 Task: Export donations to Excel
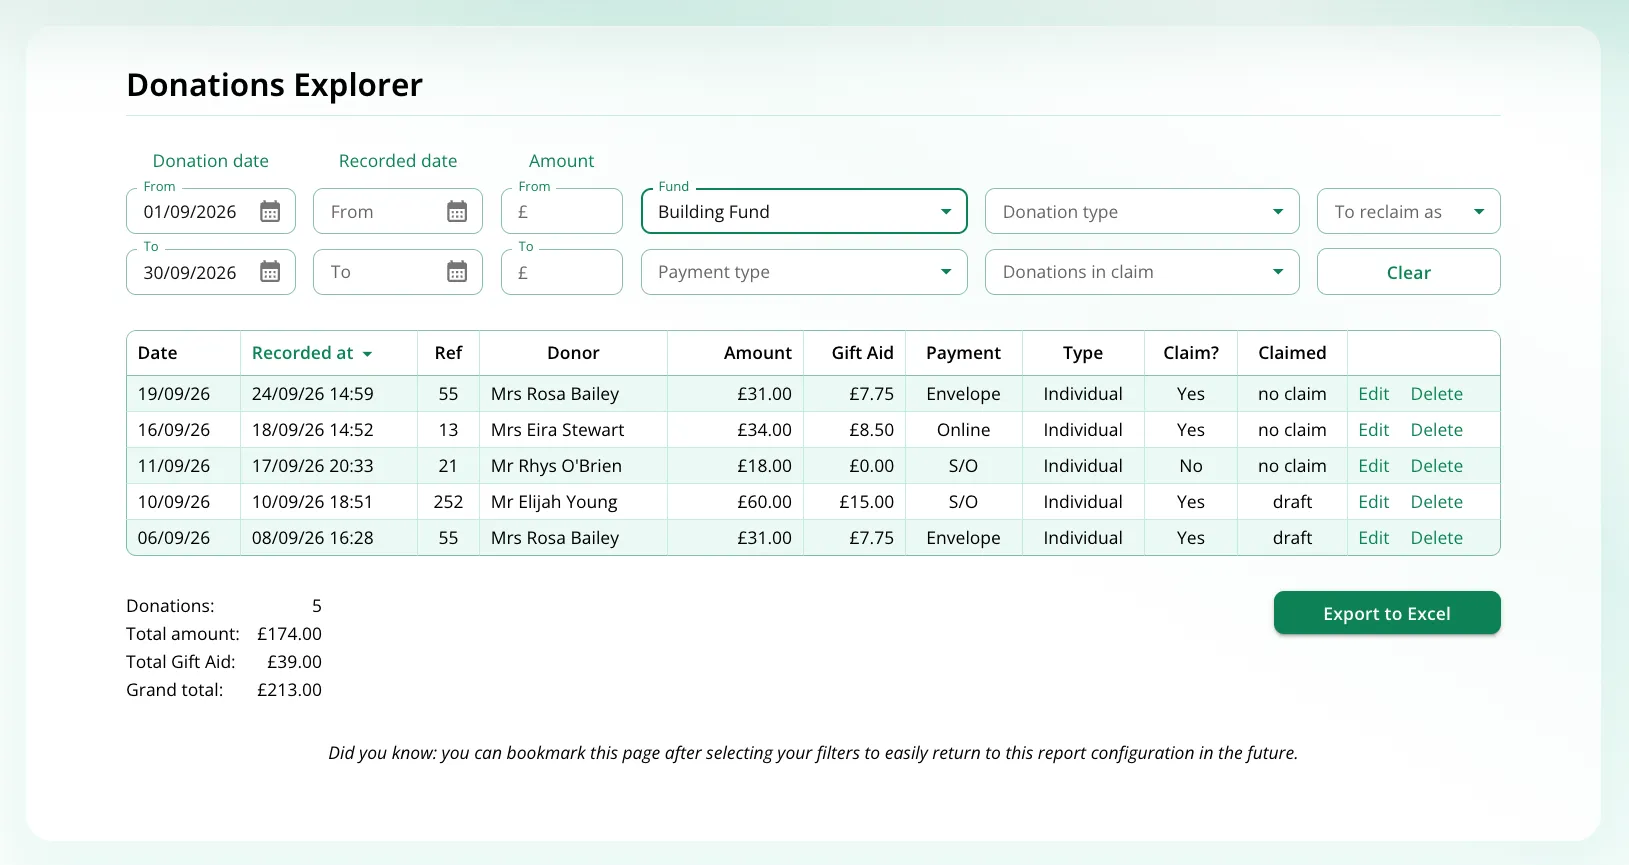click(1386, 613)
